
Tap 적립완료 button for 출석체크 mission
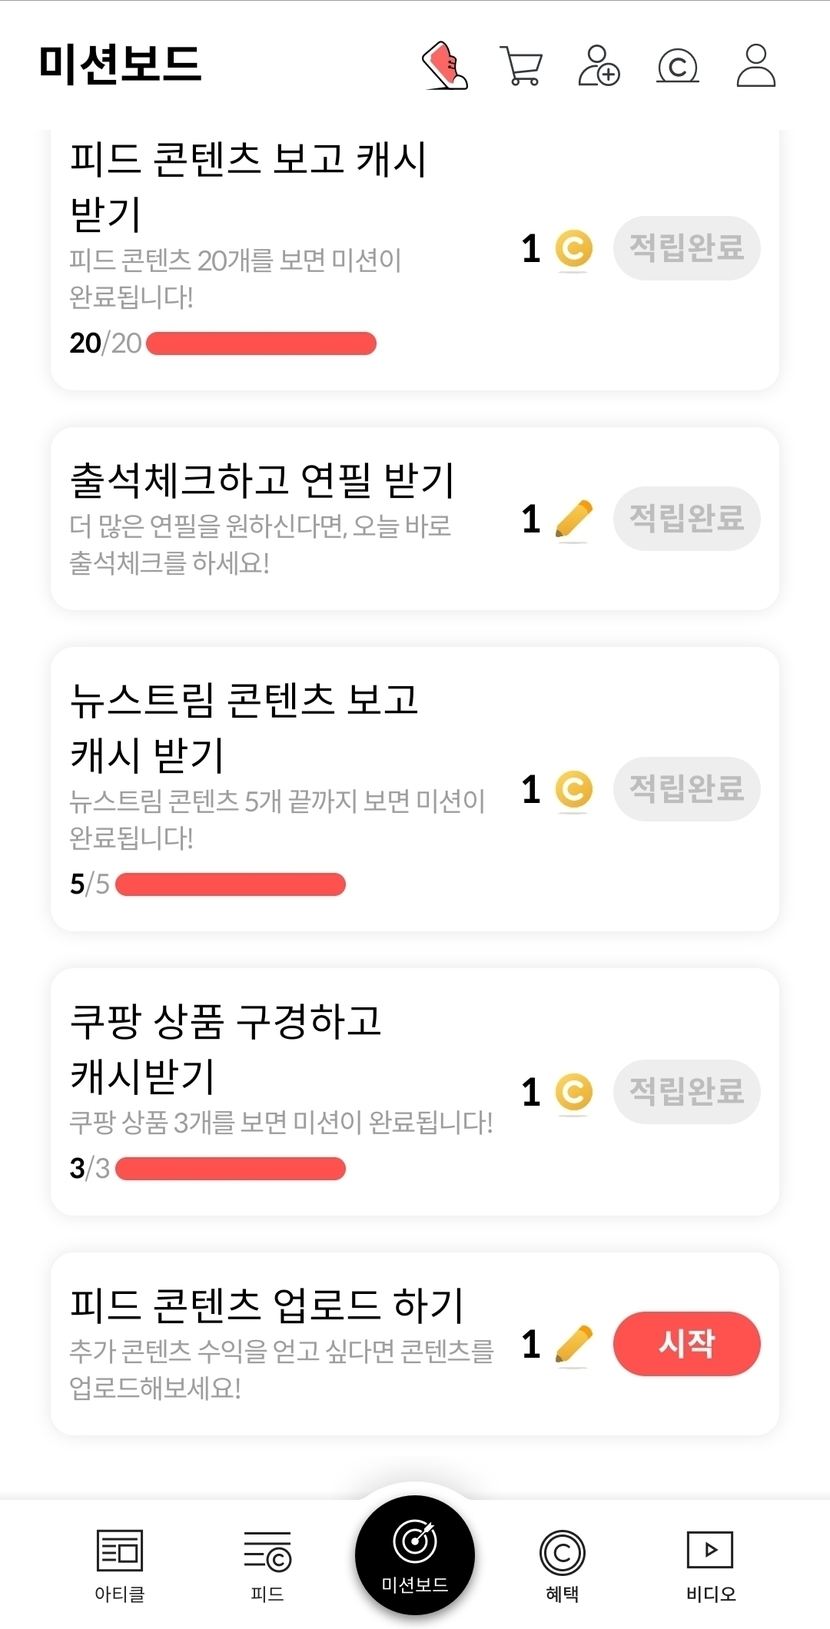point(687,519)
